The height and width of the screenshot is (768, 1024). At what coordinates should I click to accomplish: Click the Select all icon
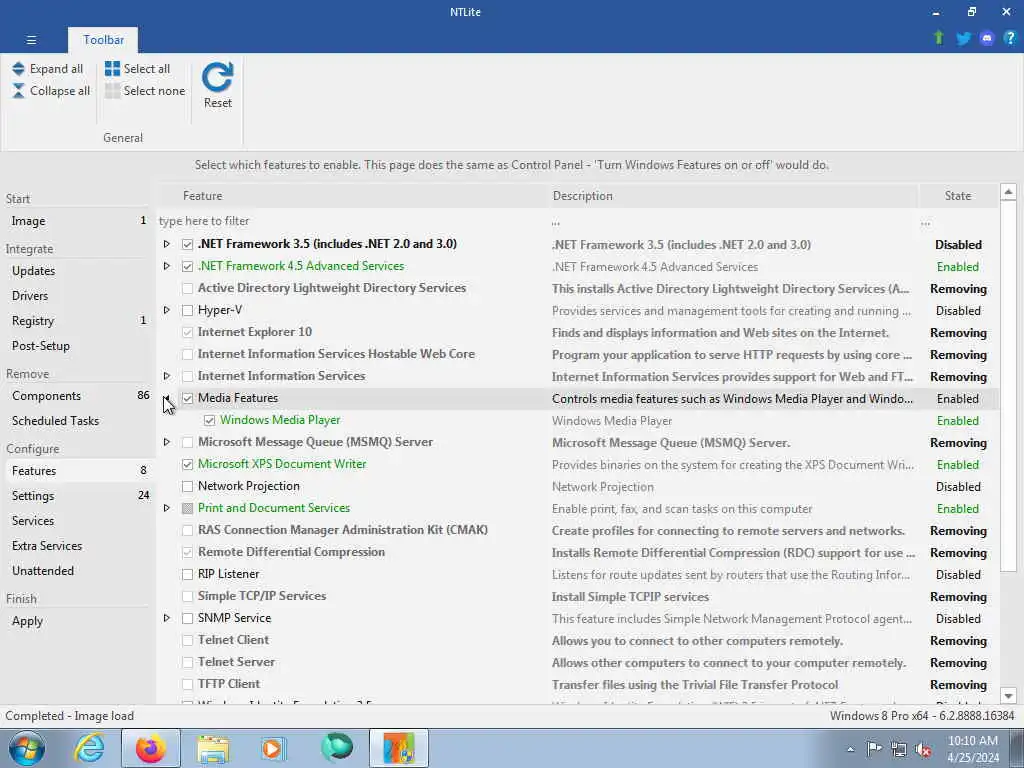pos(112,69)
